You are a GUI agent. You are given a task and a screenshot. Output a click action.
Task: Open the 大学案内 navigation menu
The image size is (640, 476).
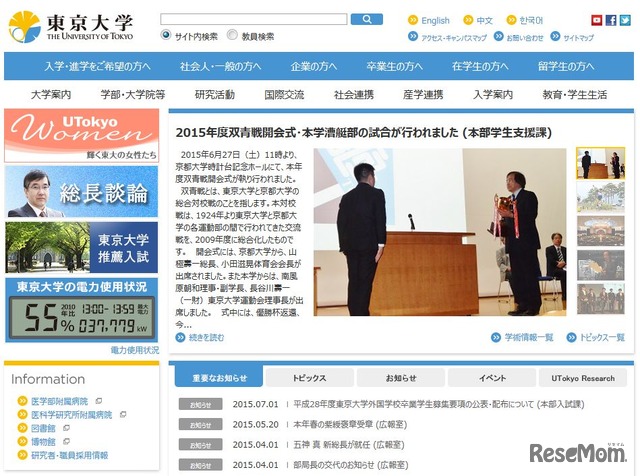click(x=51, y=95)
